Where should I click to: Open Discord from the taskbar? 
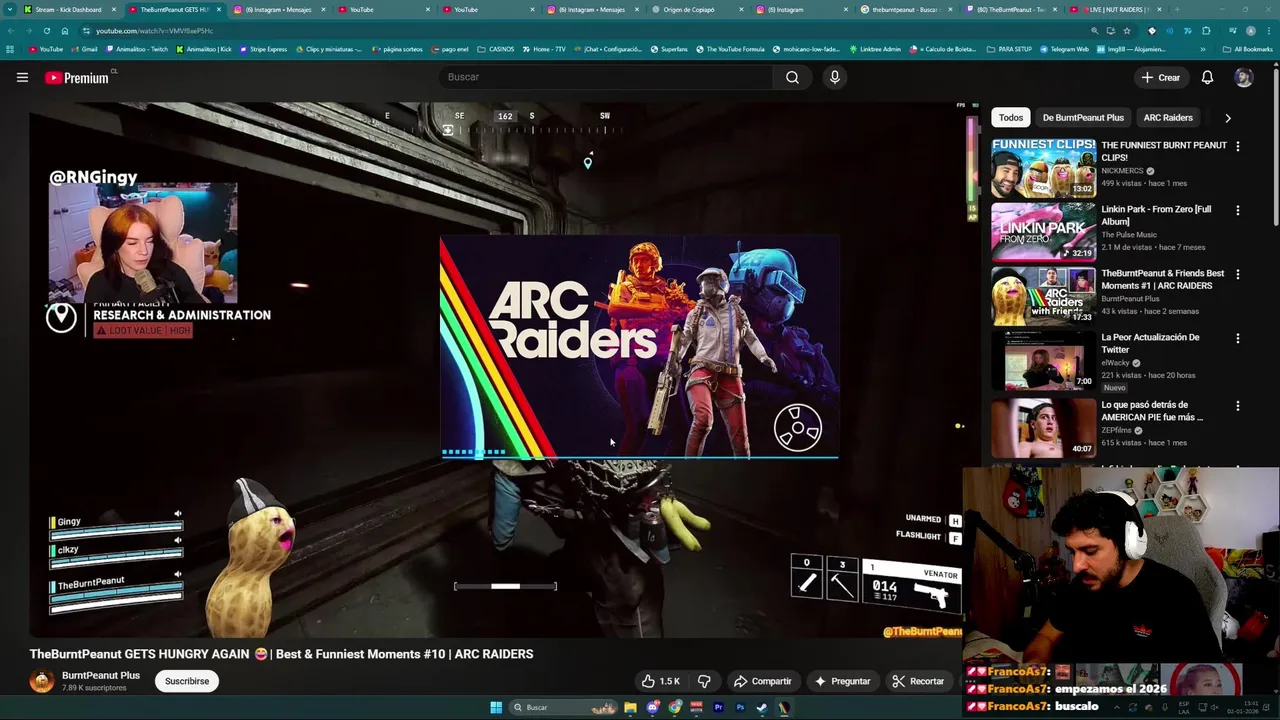[x=653, y=707]
